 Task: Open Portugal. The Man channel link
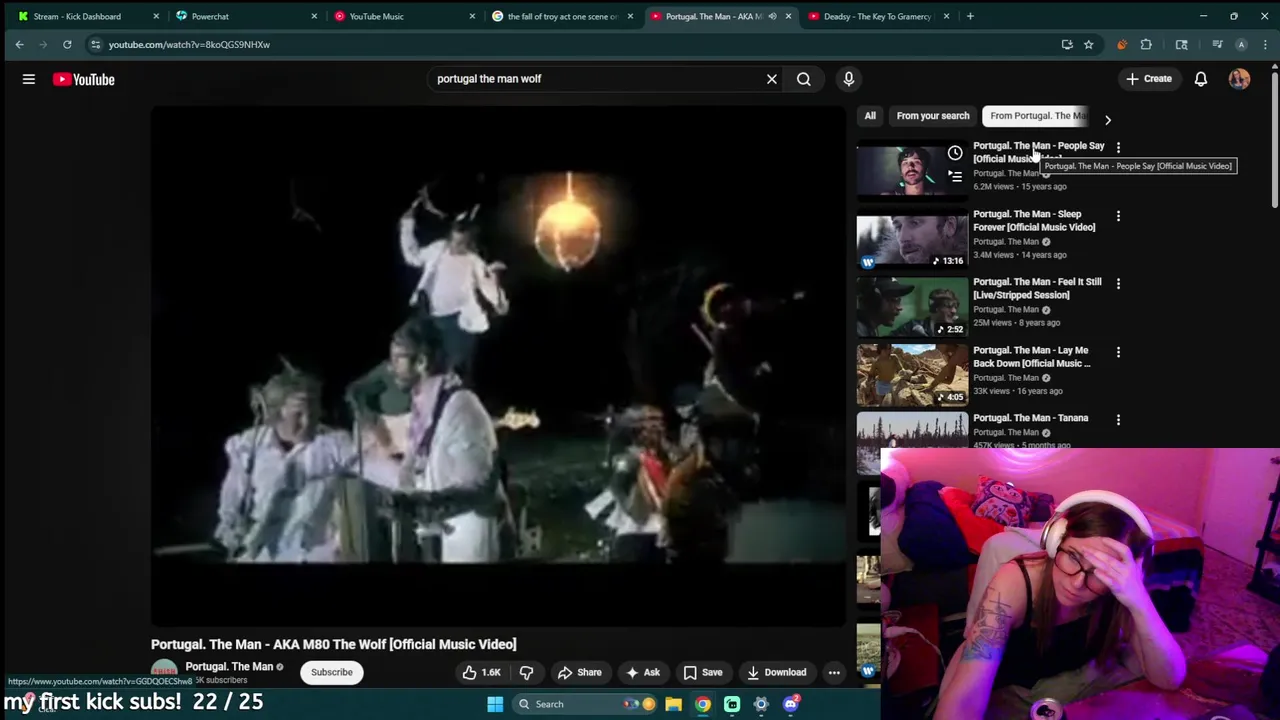coord(229,667)
